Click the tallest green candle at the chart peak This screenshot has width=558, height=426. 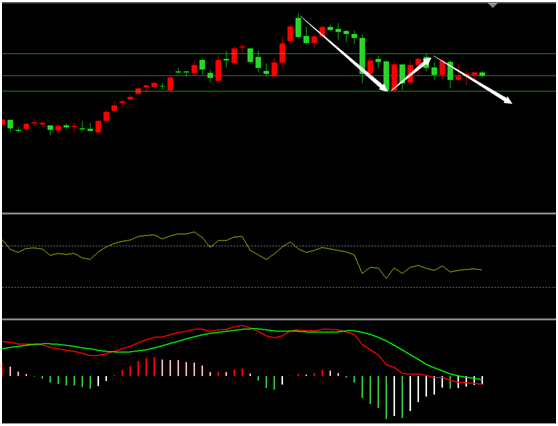click(x=298, y=26)
